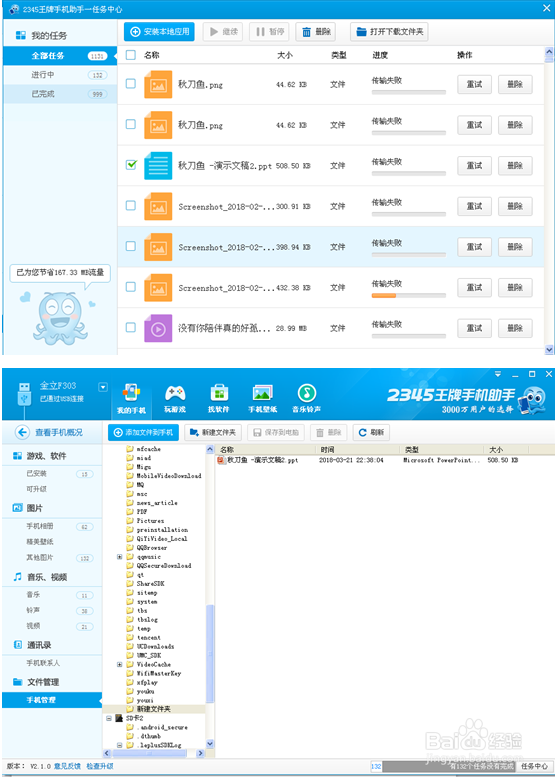Delete the 秋刀鱼 -演示文稿2.ppt task row

pos(515,165)
